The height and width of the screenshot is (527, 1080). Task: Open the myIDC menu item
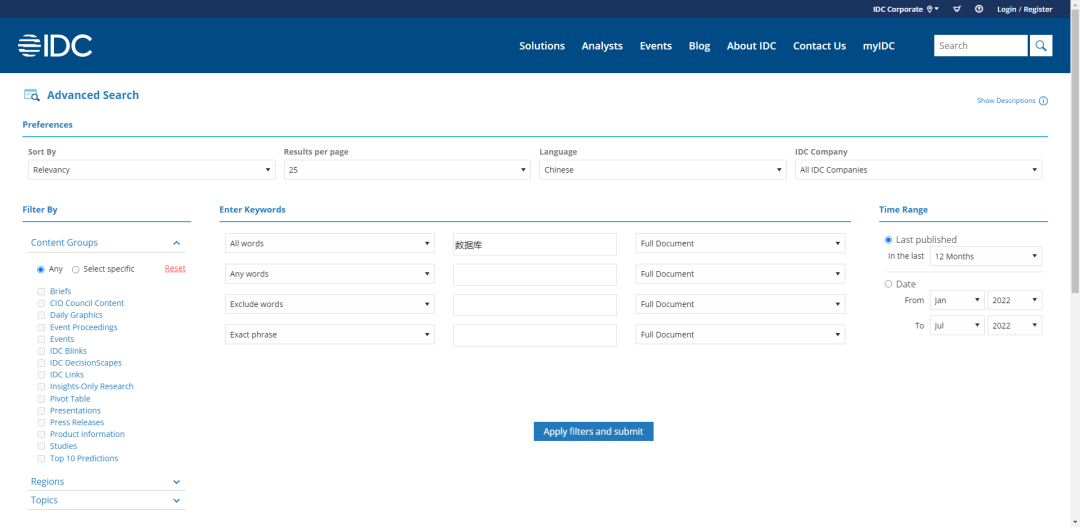[879, 45]
